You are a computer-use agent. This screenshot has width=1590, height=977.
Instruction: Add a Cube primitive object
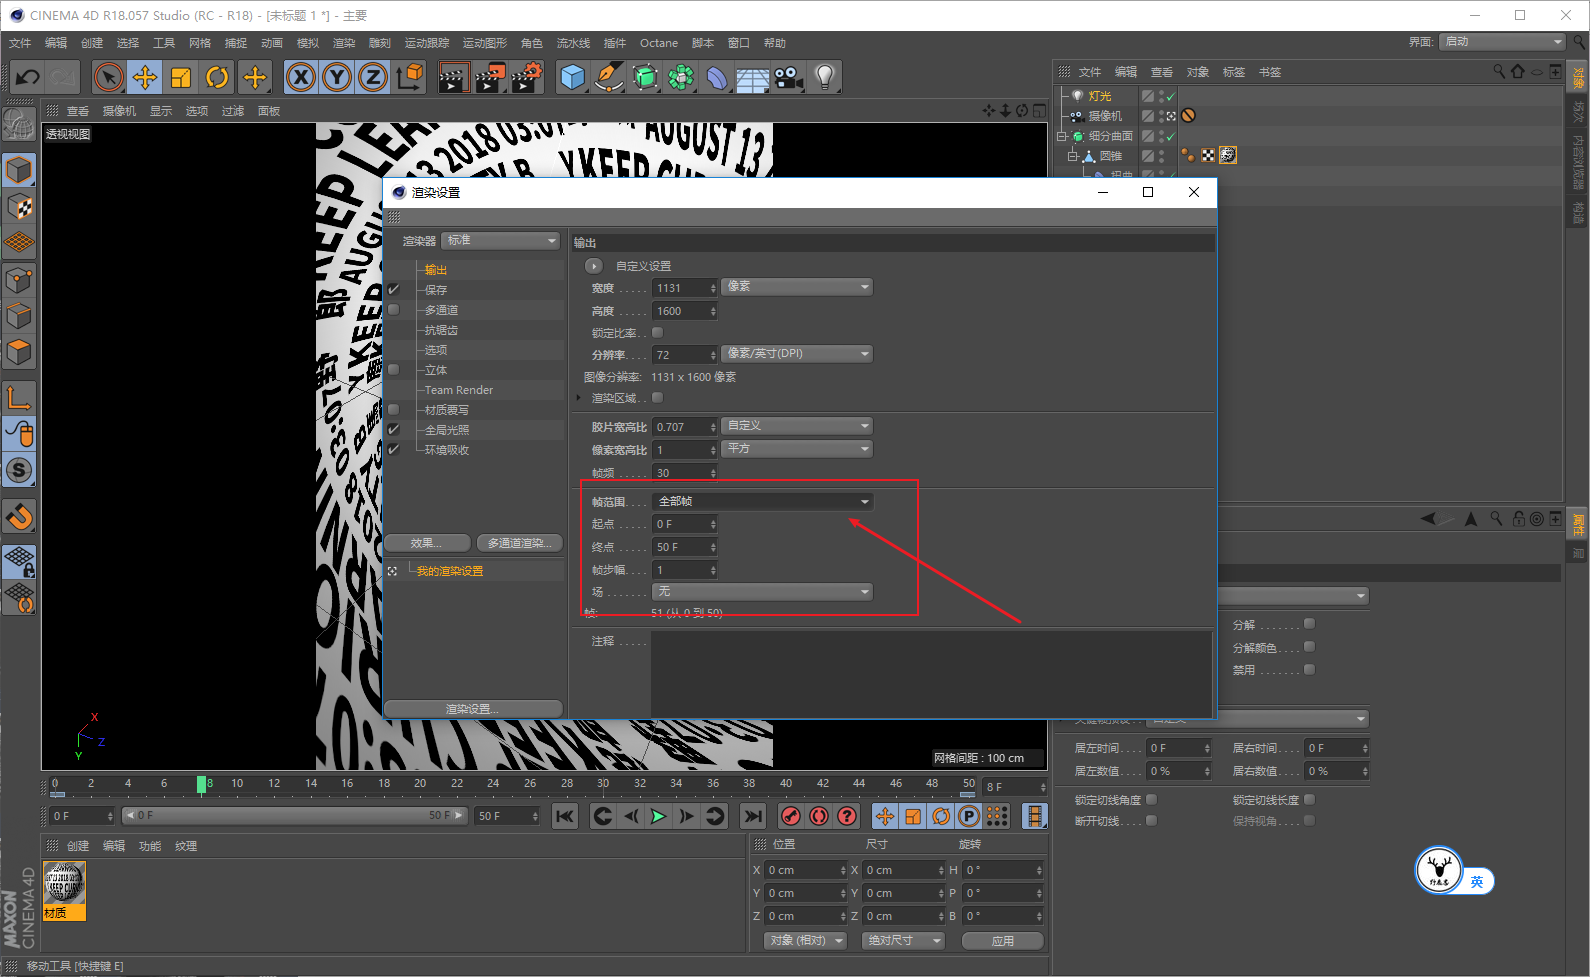pyautogui.click(x=573, y=77)
